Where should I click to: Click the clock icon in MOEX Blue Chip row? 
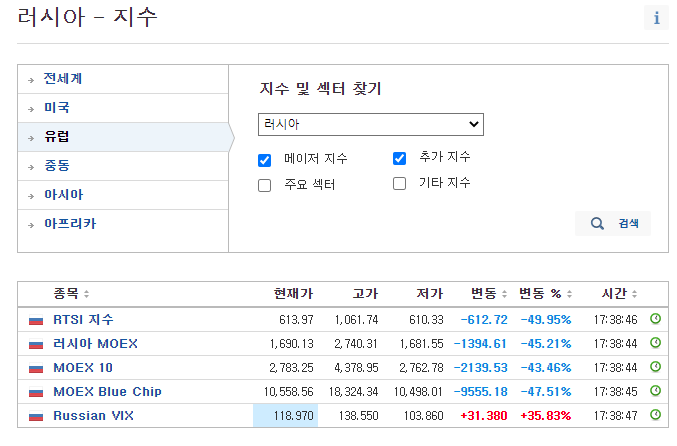pyautogui.click(x=655, y=391)
